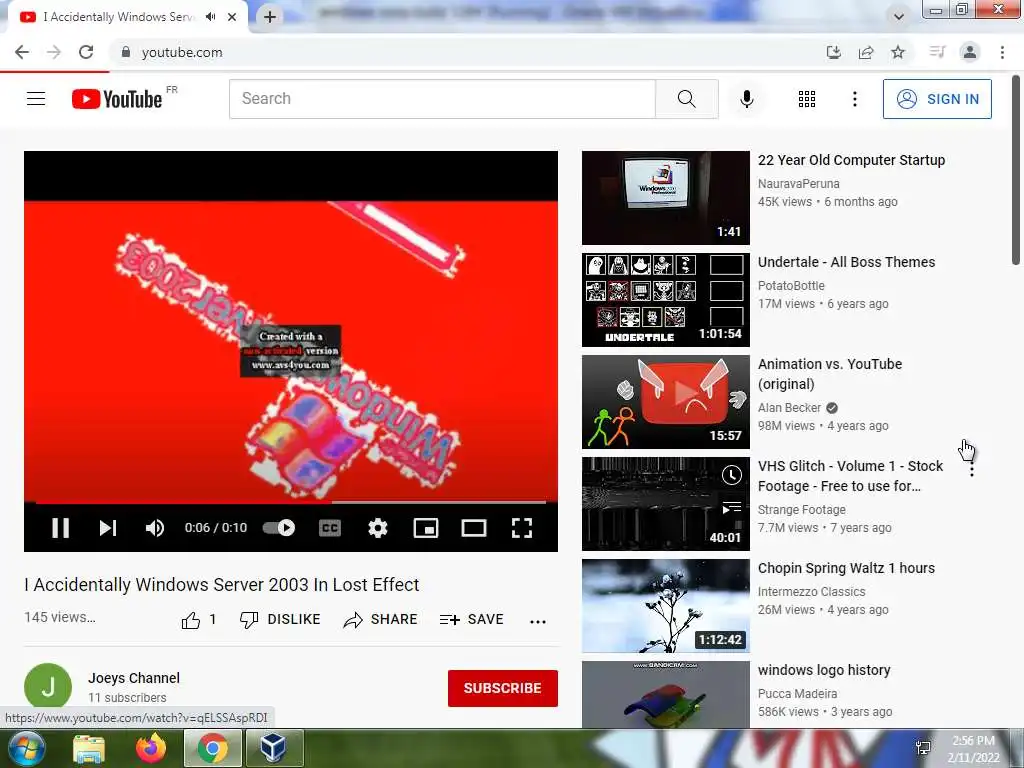Screen dimensions: 1024x768
Task: Toggle the autoplay switch
Action: (279, 528)
